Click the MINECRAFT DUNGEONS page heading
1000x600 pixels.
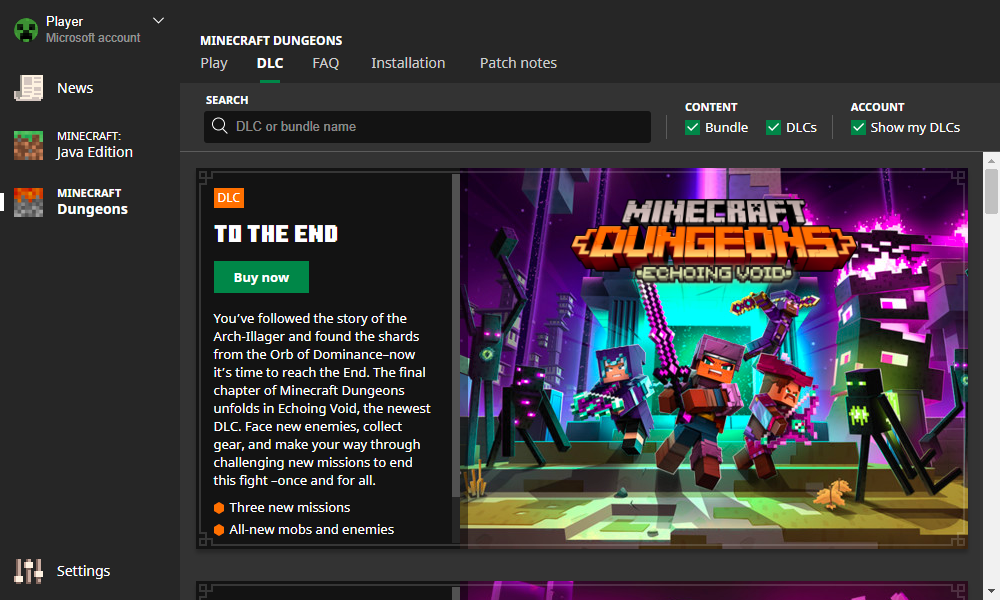point(271,40)
